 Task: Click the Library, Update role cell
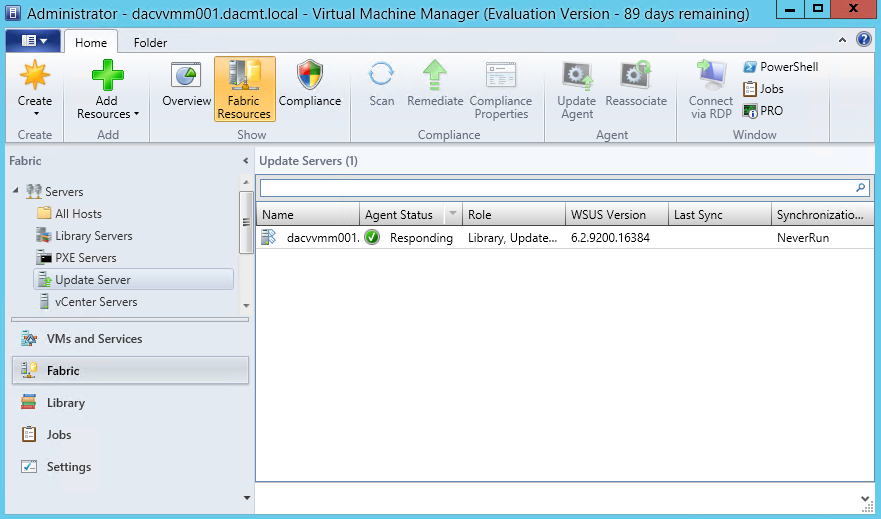[512, 238]
